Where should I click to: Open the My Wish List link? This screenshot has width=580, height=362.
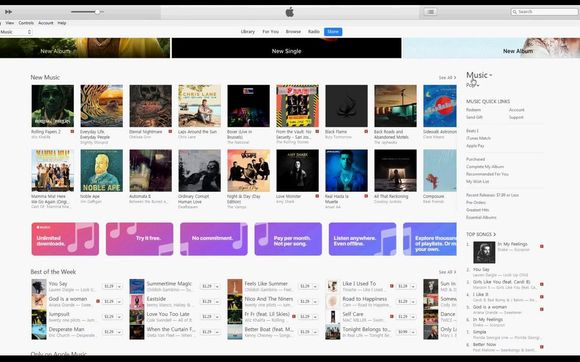click(478, 182)
